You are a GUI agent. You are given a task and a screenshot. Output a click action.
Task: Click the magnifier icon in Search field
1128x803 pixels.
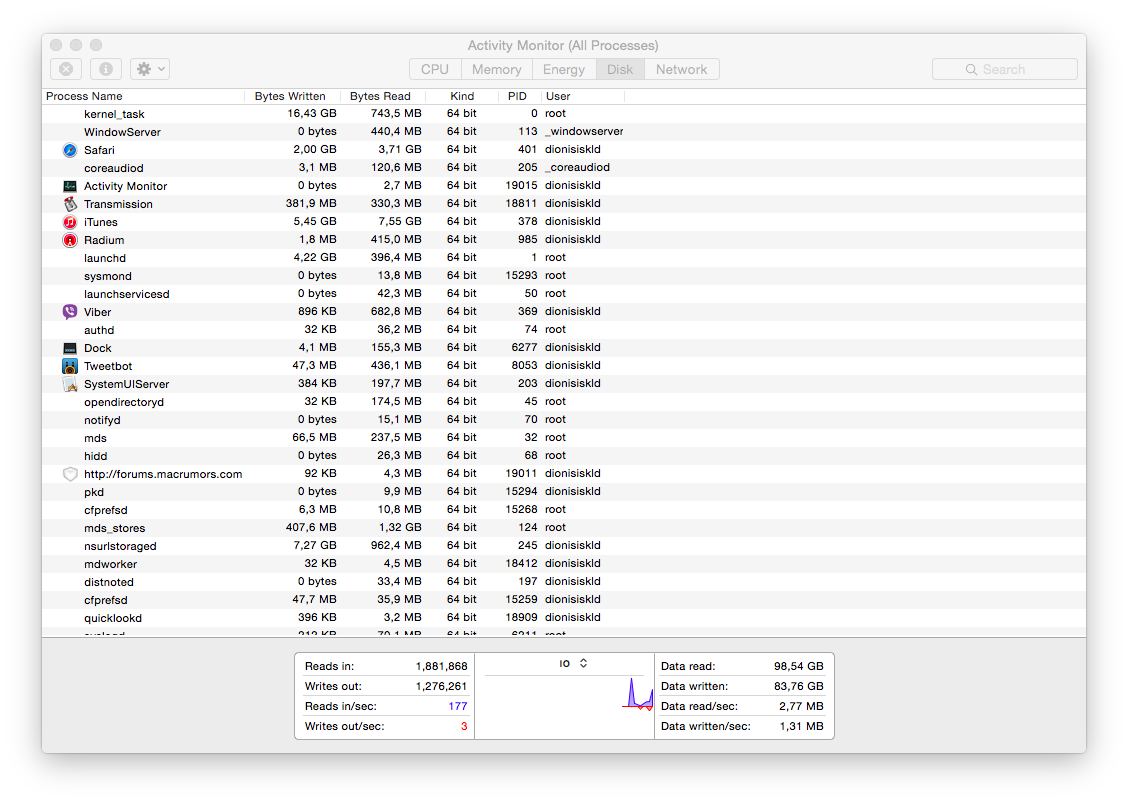971,69
